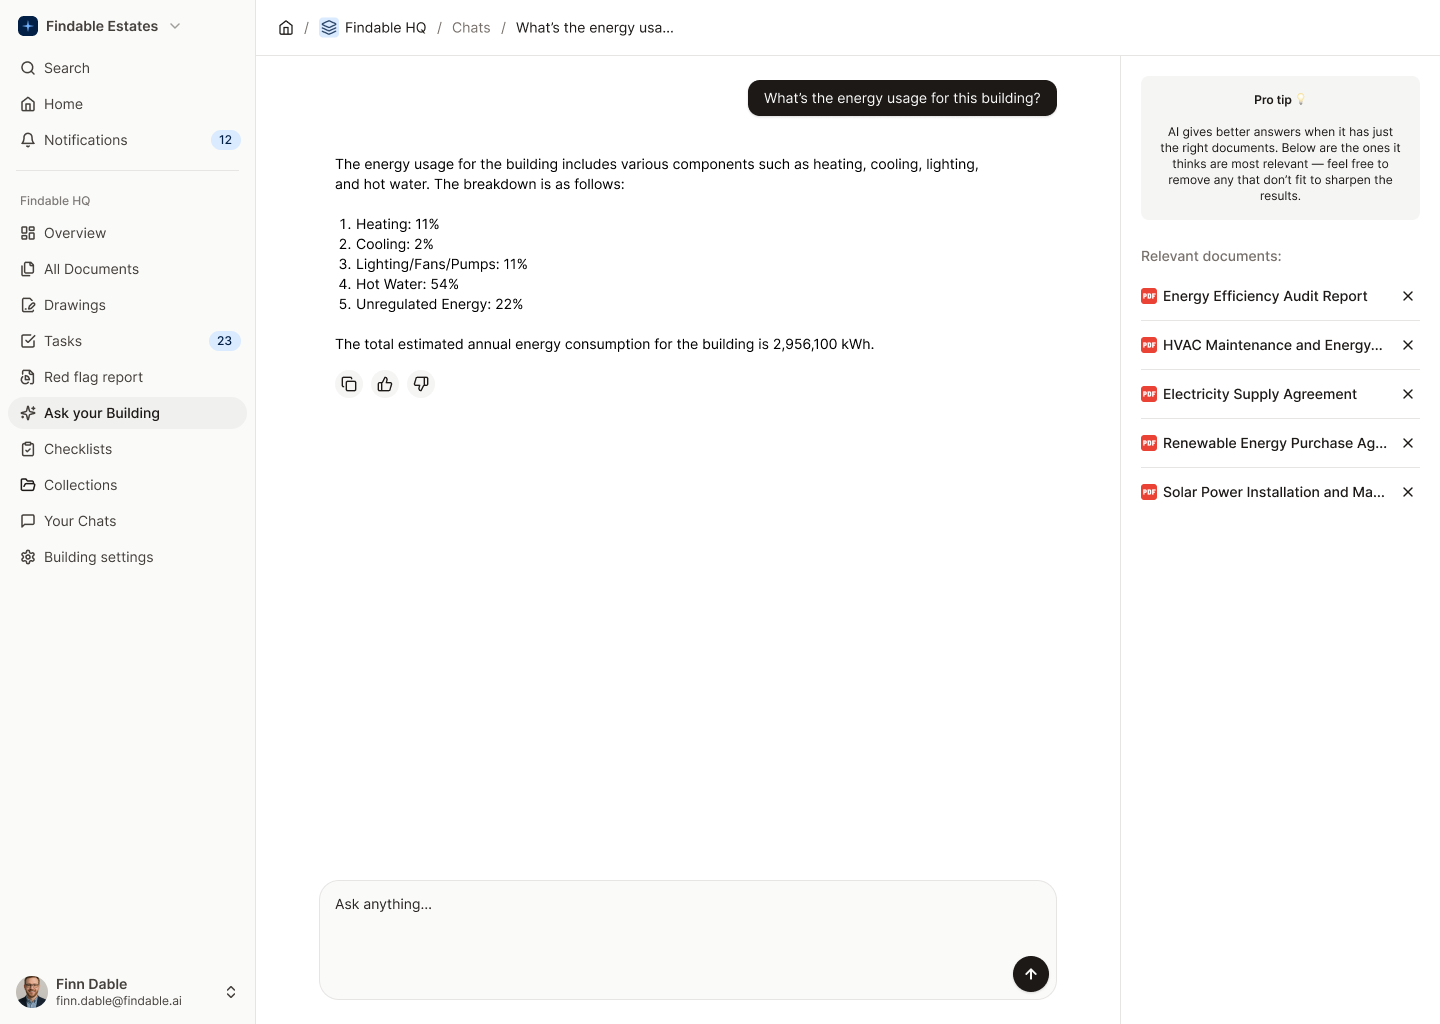Open Search in the sidebar
Viewport: 1440px width, 1024px height.
127,68
